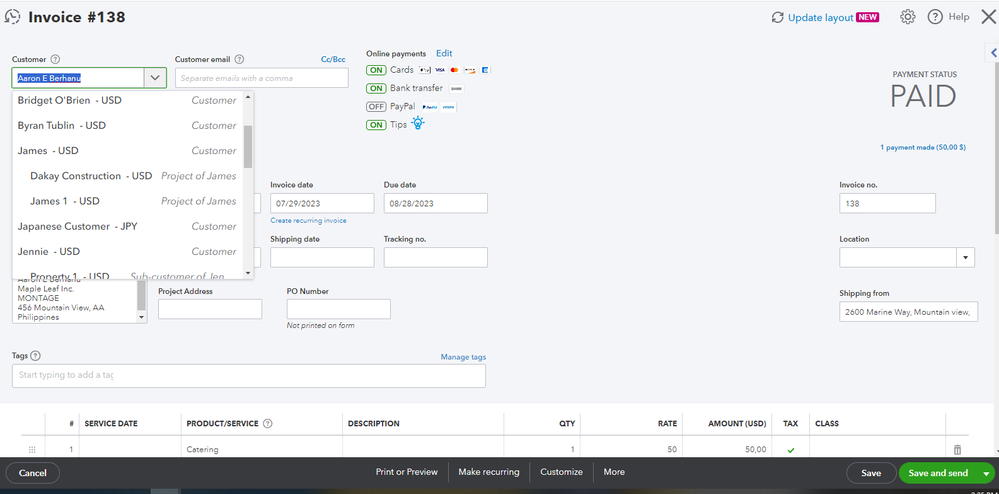Click the Save and send button

(x=938, y=473)
